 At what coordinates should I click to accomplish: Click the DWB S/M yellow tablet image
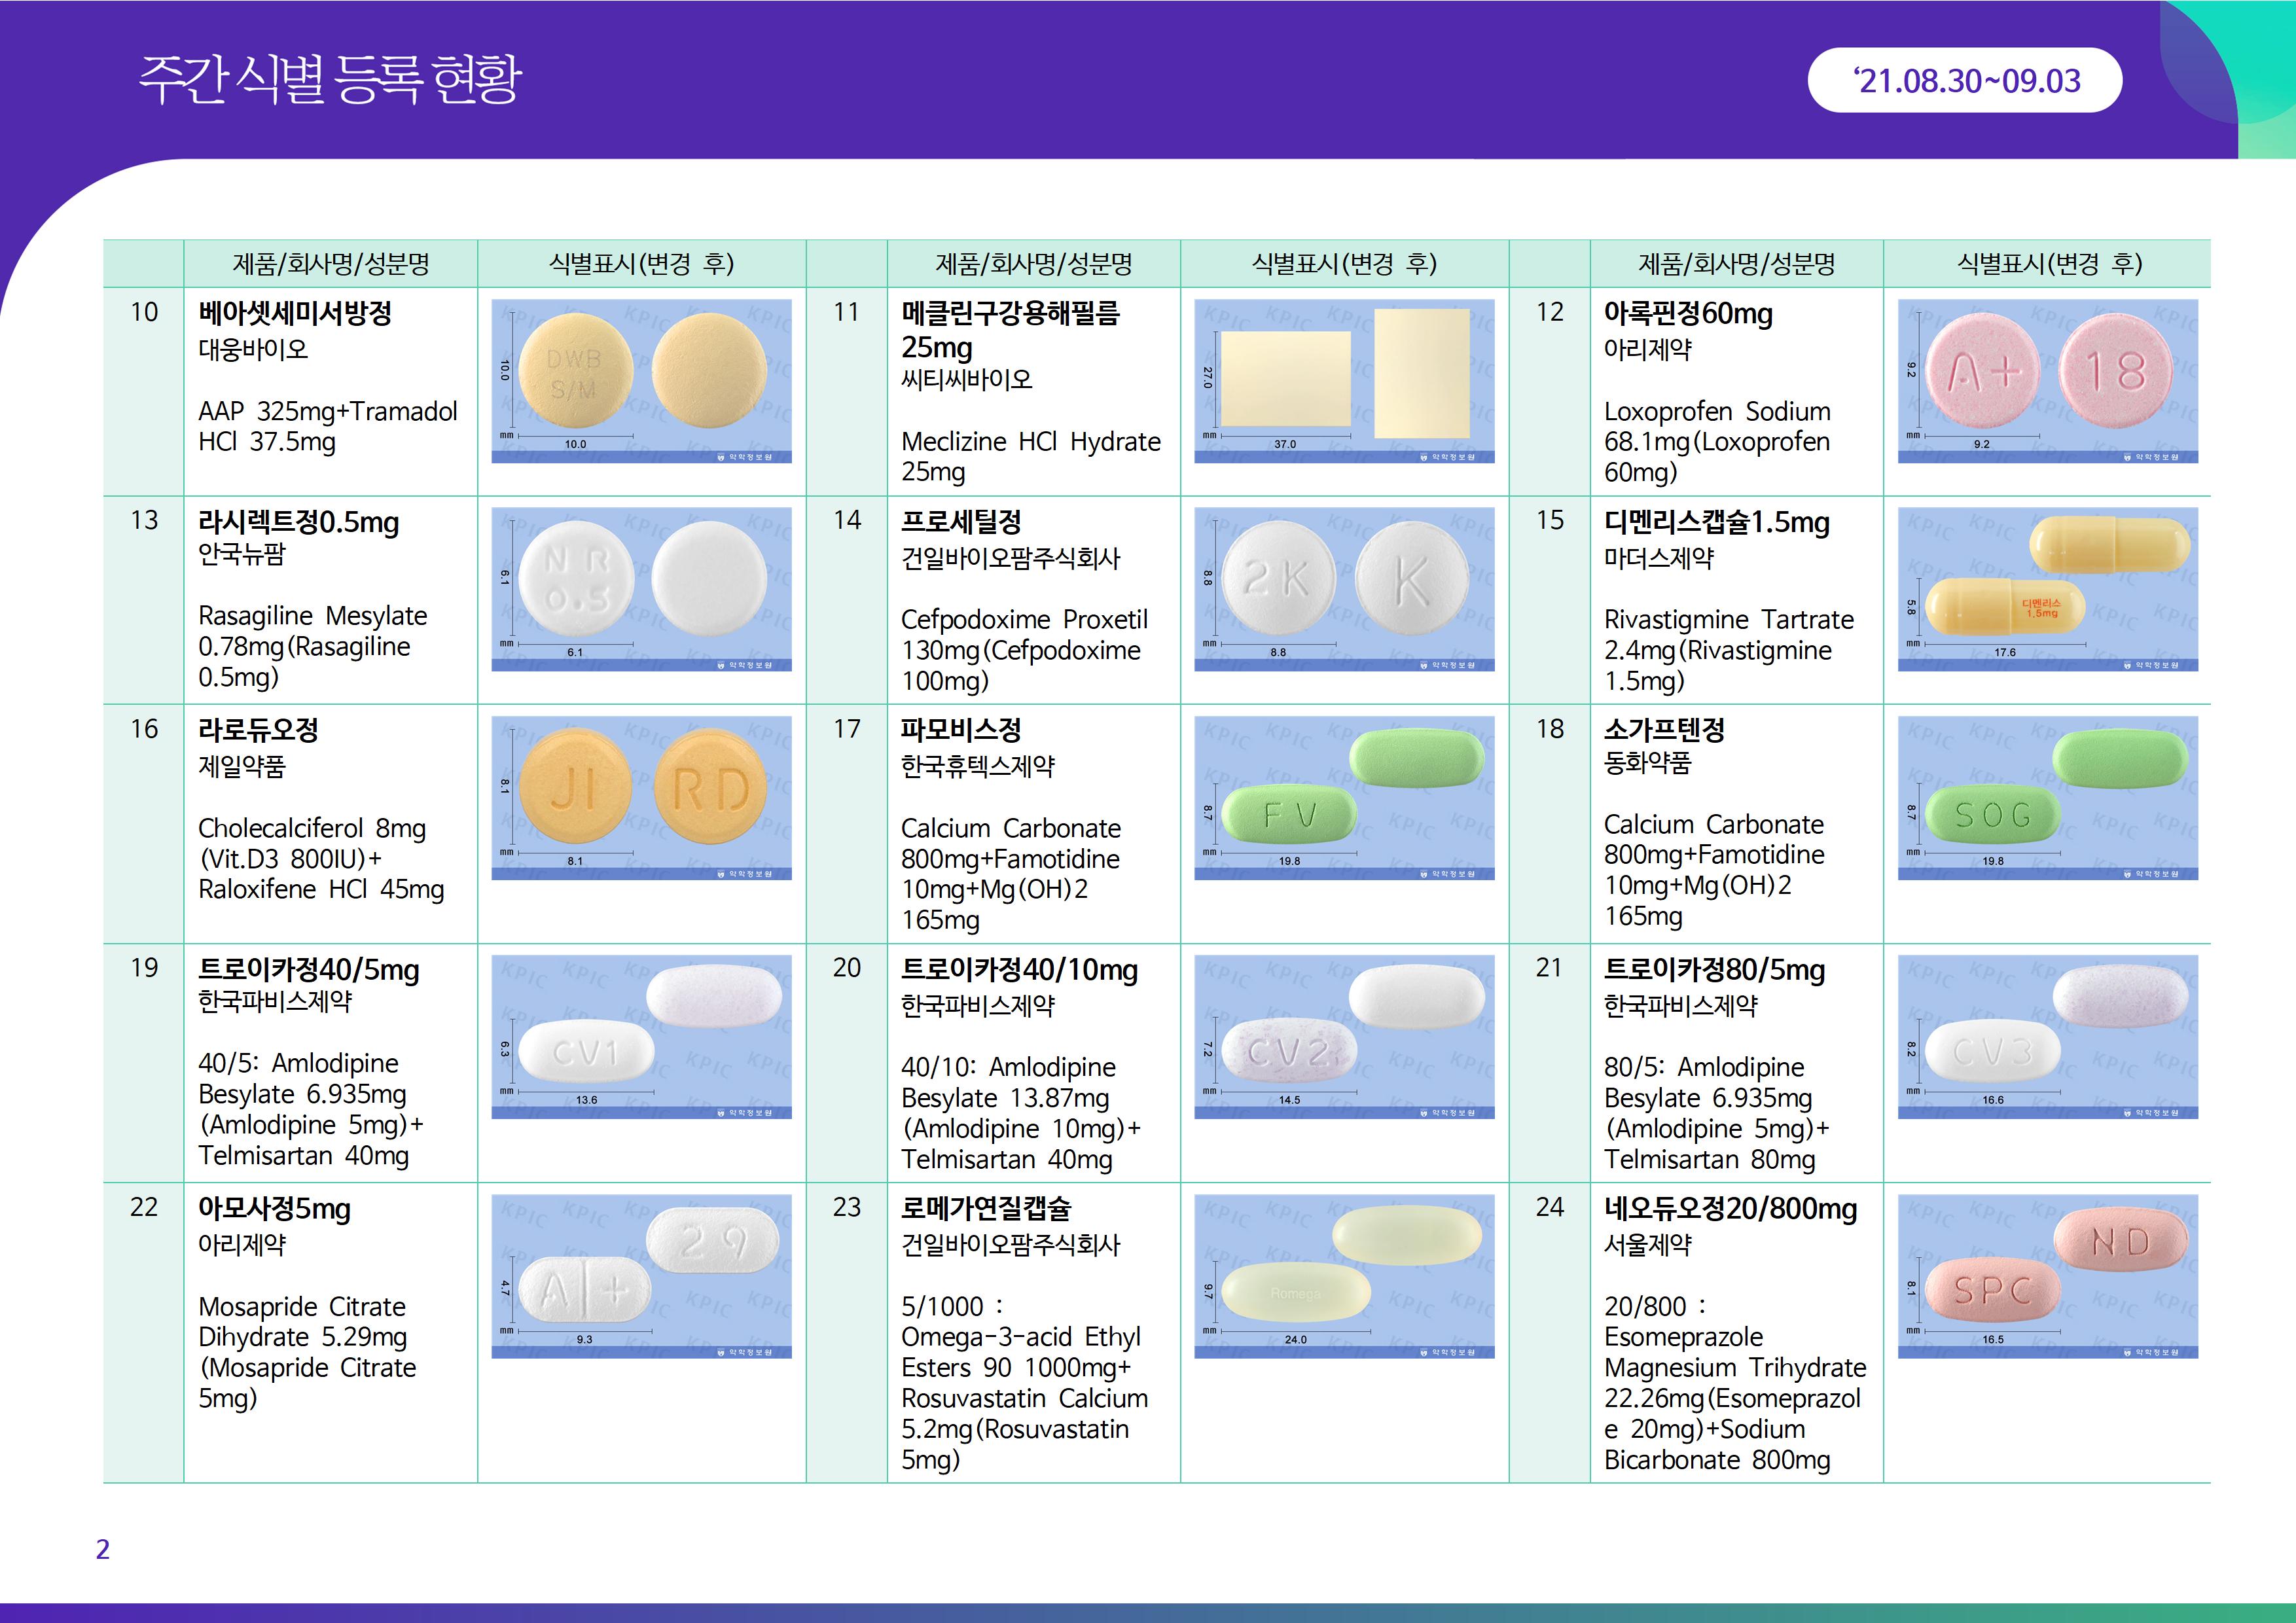(641, 380)
